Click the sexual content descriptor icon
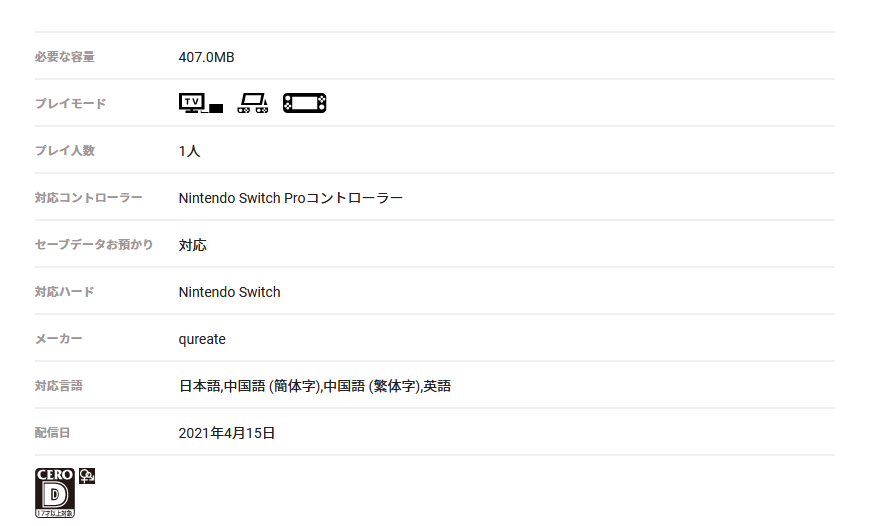Image resolution: width=881 pixels, height=526 pixels. tap(87, 476)
